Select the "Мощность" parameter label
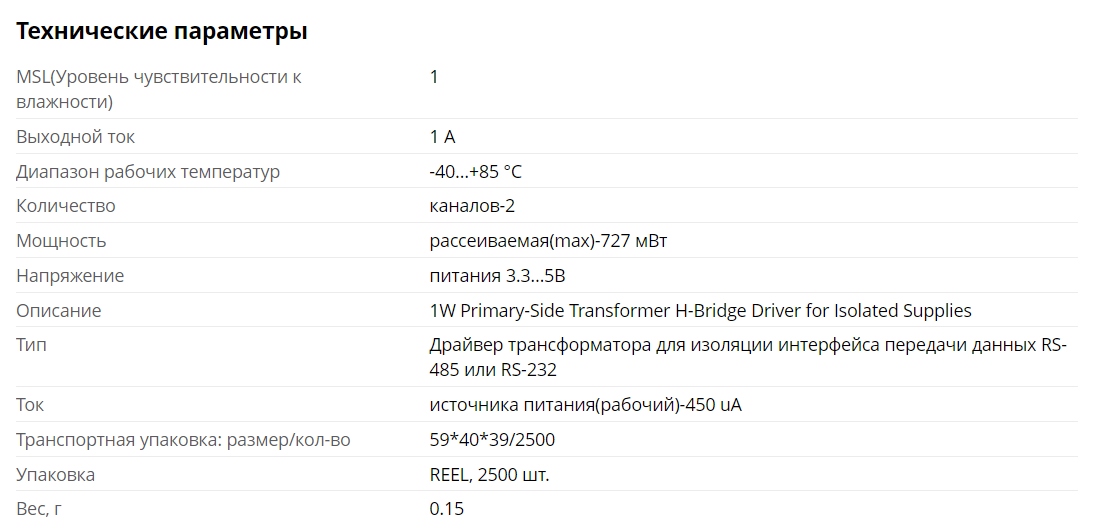The image size is (1115, 532). [61, 241]
